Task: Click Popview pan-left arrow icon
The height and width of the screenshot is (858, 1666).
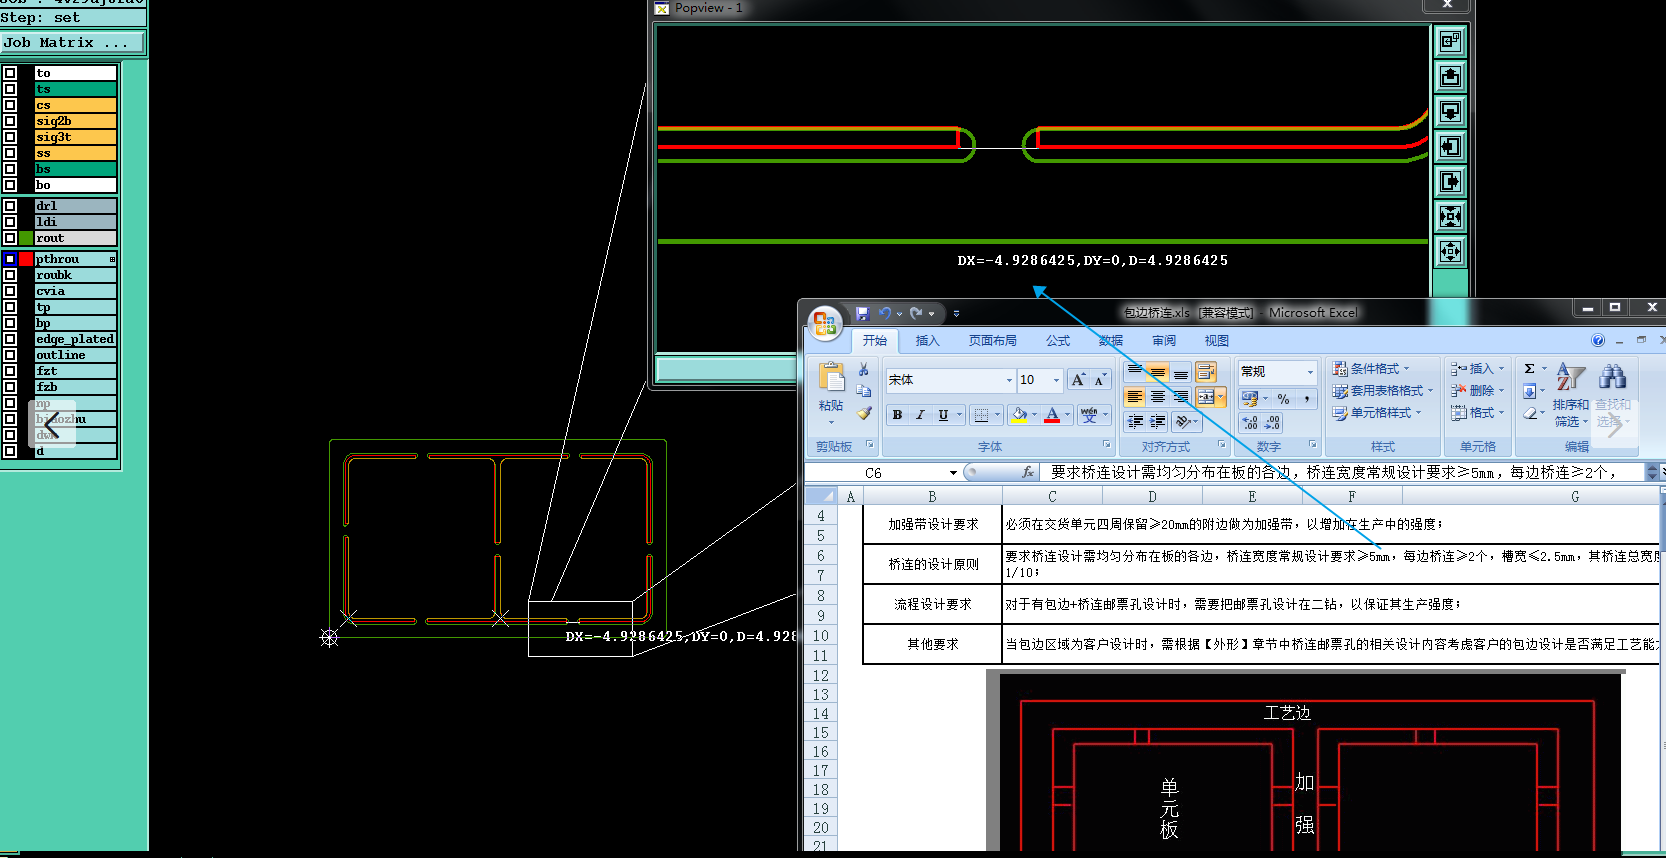Action: (1450, 146)
